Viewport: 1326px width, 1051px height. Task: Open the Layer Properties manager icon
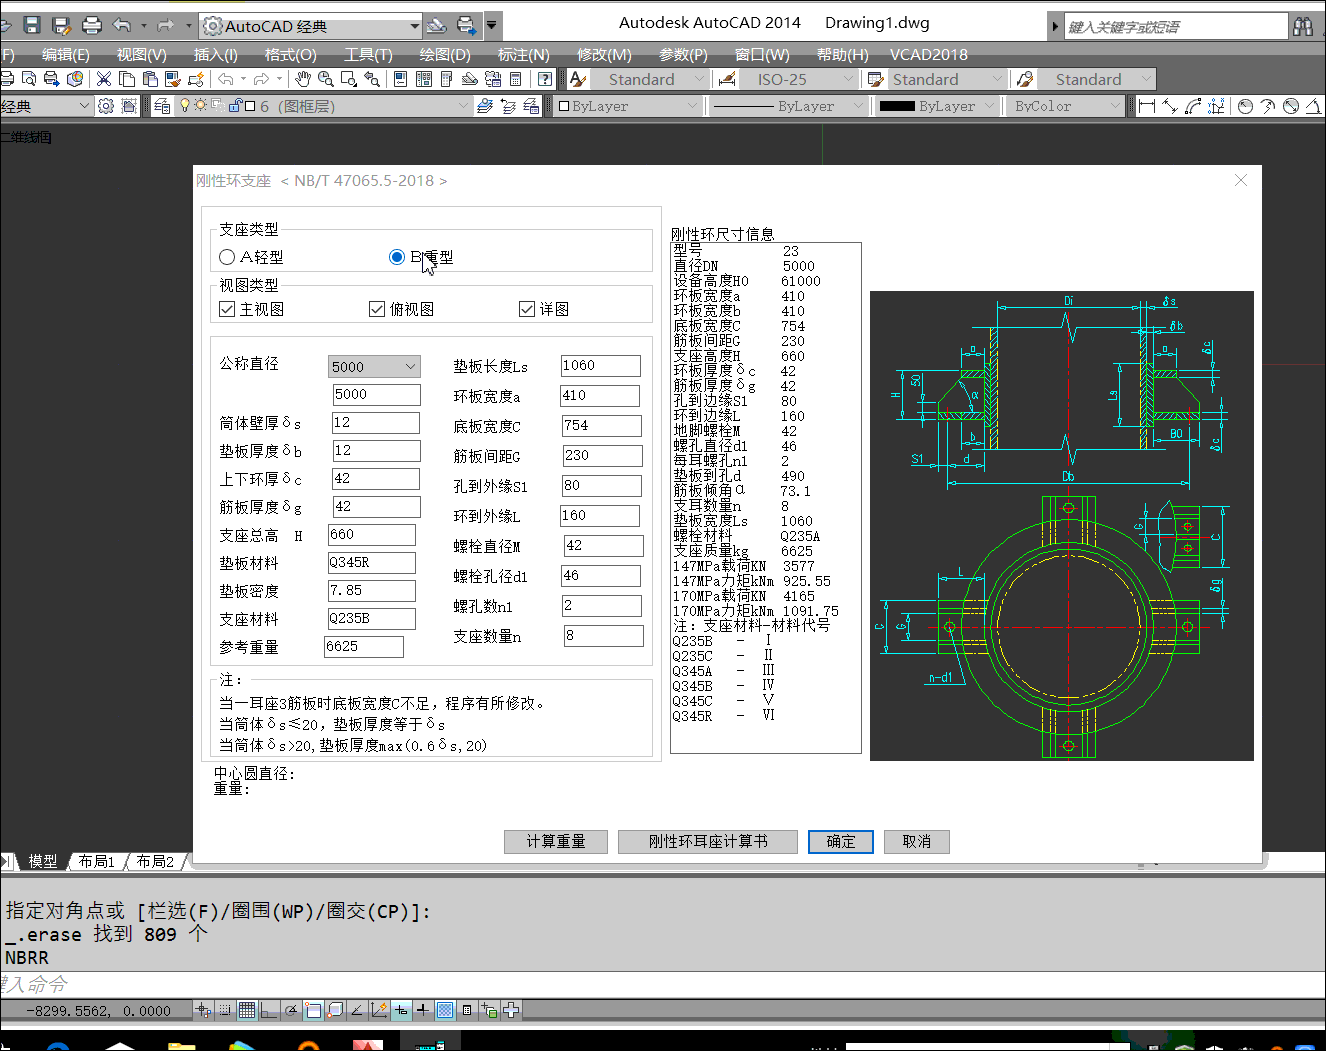(x=162, y=106)
